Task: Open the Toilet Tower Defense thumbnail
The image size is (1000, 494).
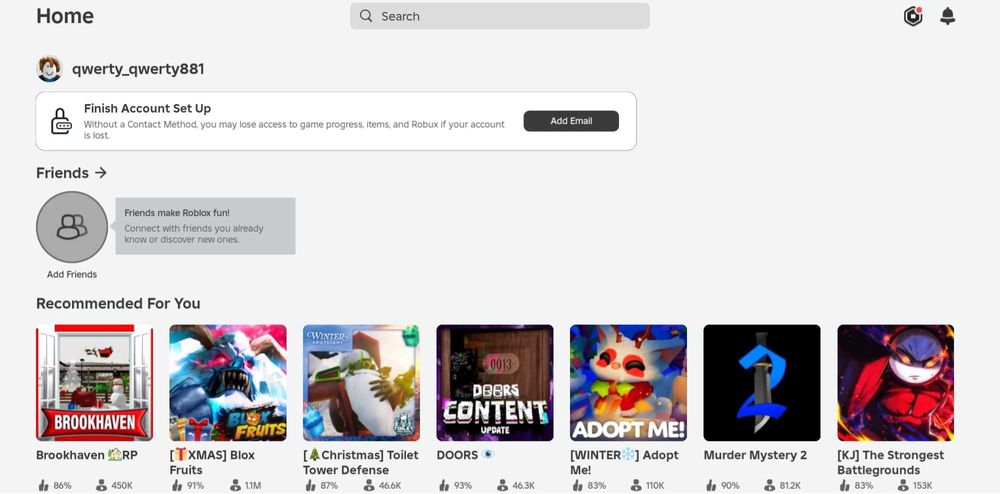Action: pyautogui.click(x=362, y=383)
